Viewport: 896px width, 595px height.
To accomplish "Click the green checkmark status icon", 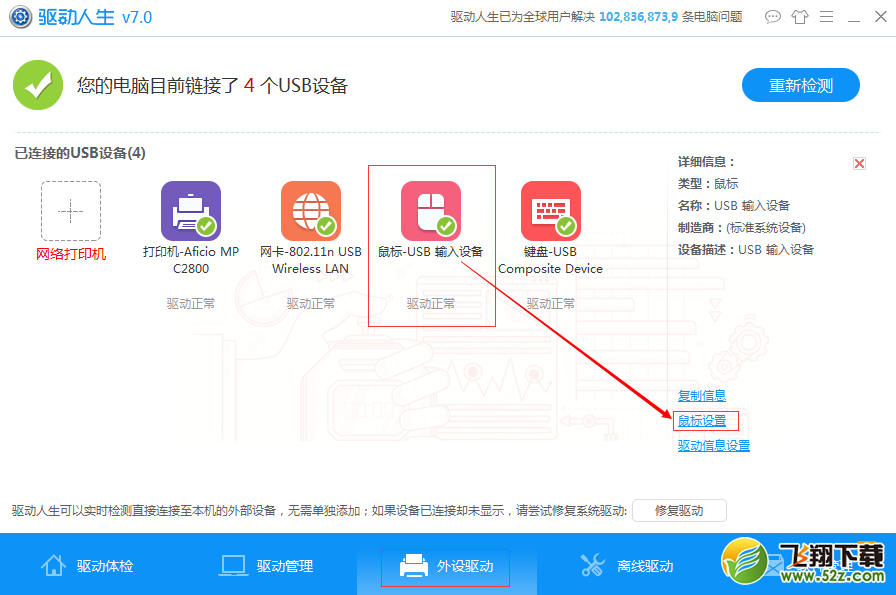I will 38,85.
